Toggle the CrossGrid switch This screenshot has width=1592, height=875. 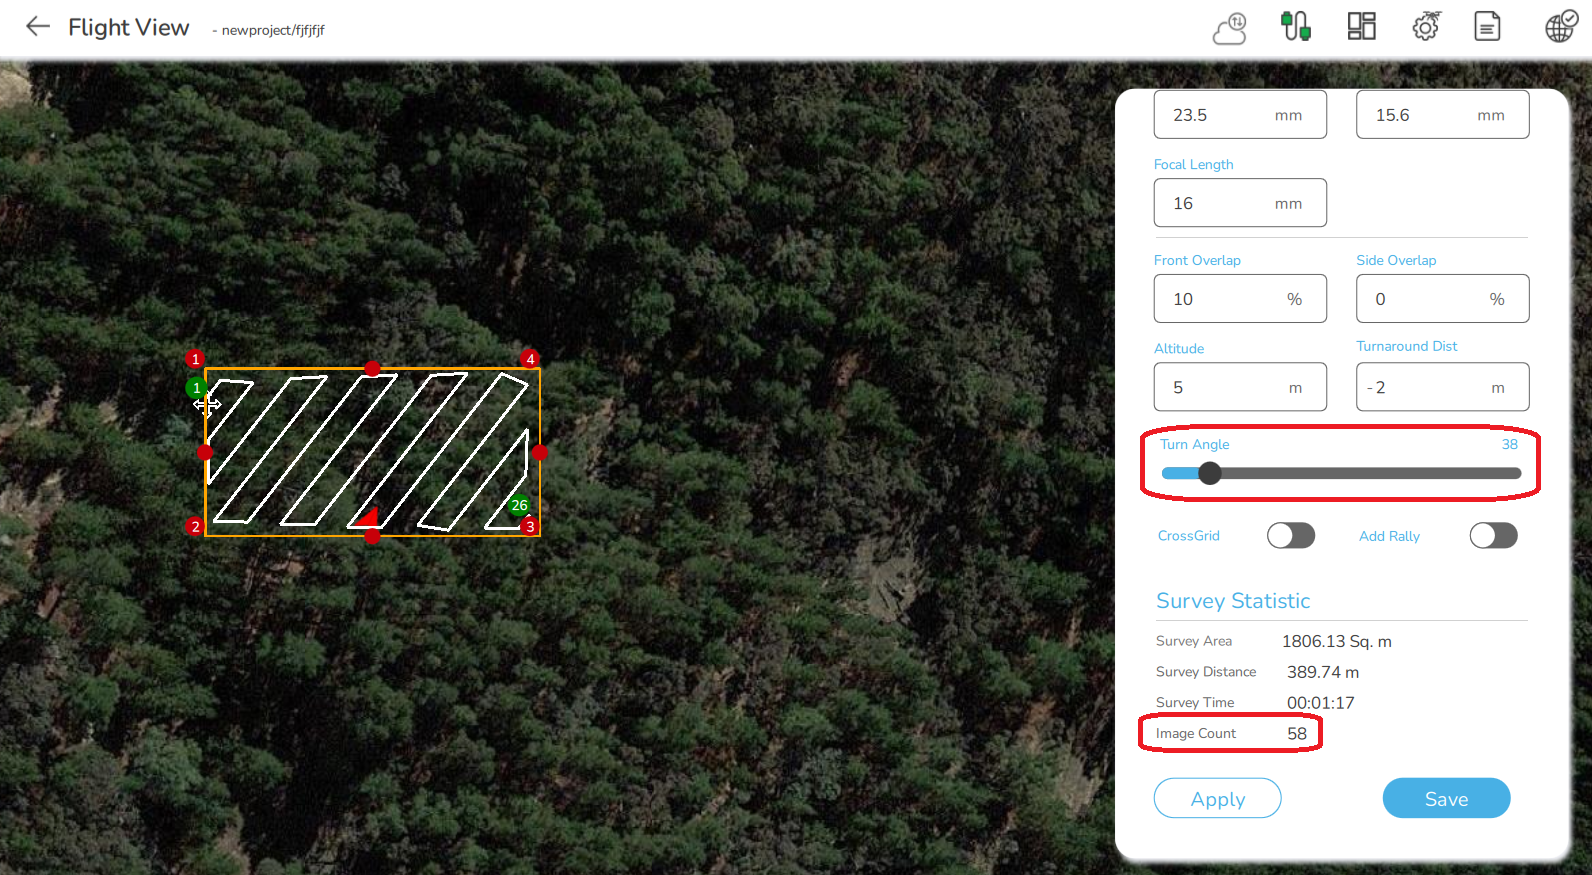(1291, 536)
